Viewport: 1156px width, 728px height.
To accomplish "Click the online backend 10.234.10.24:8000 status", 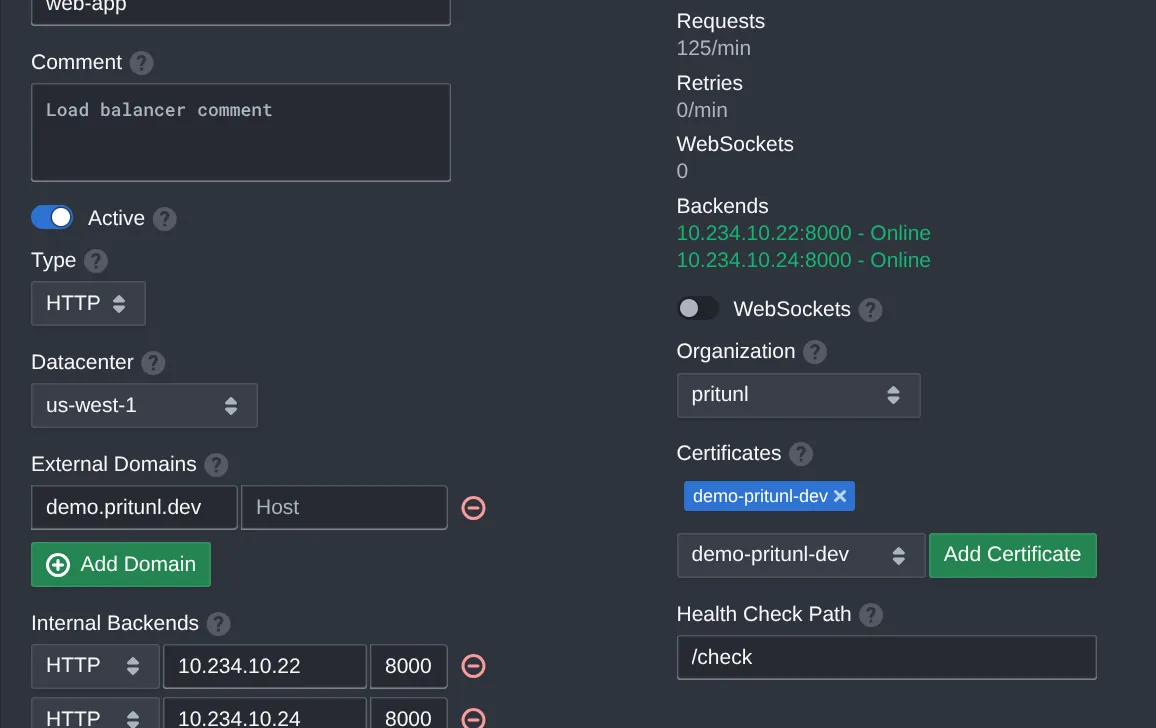I will click(x=803, y=260).
